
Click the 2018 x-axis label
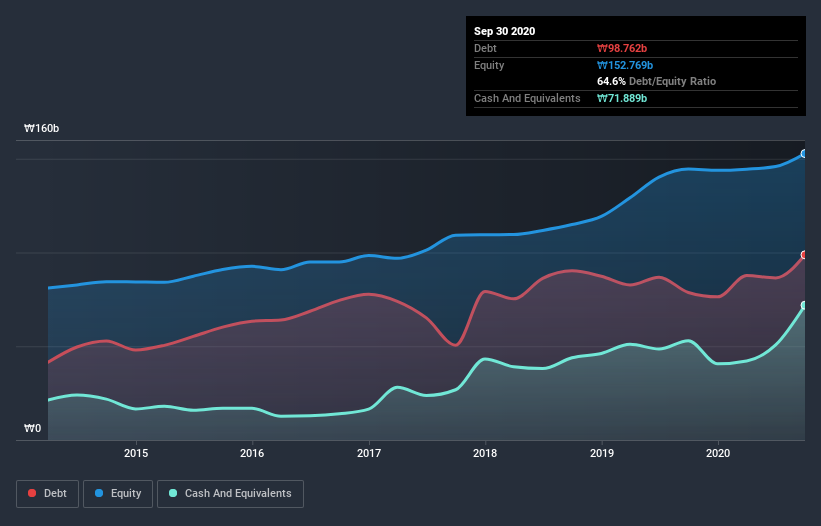(x=485, y=453)
